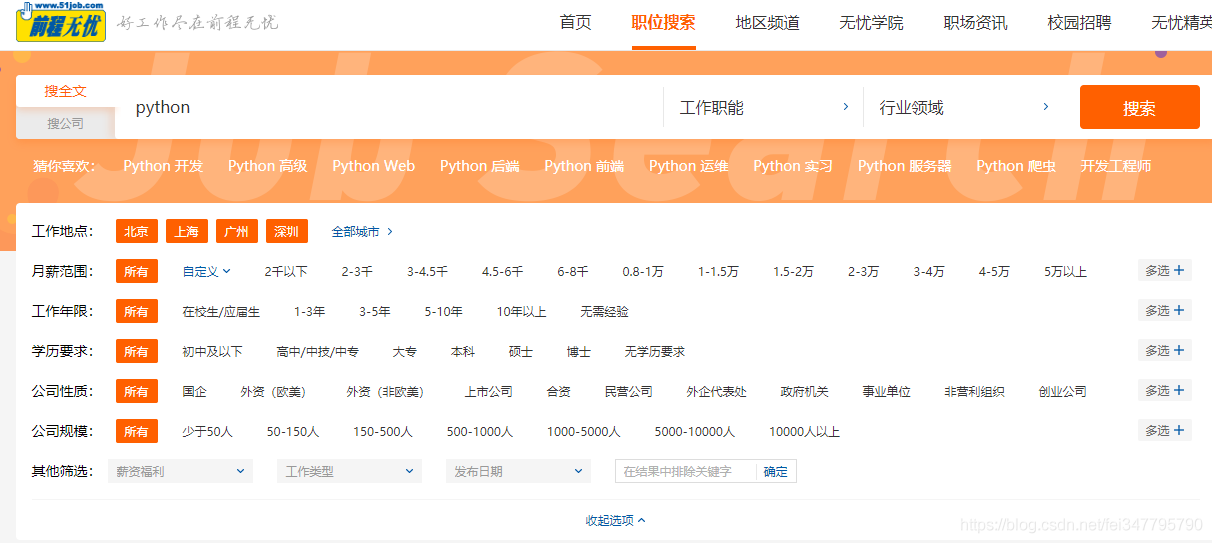This screenshot has height=543, width=1212.
Task: Enable 多选 for 学历要求 row
Action: coord(1165,350)
